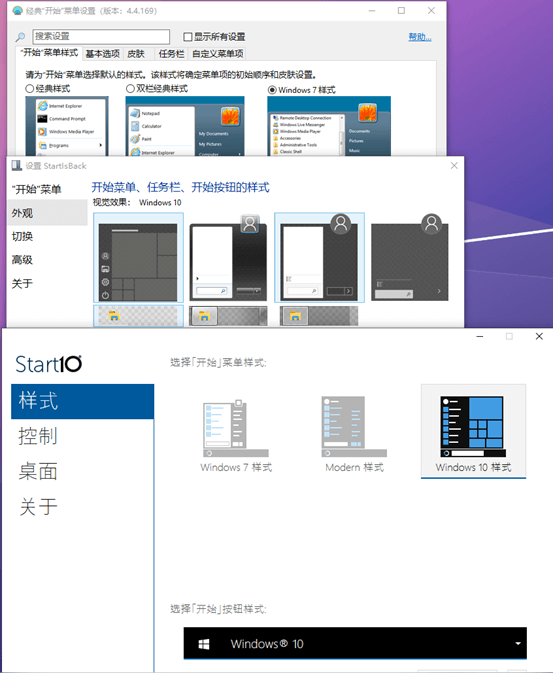The width and height of the screenshot is (553, 673).
Task: Switch to the 基本选项 tab
Action: 103,54
